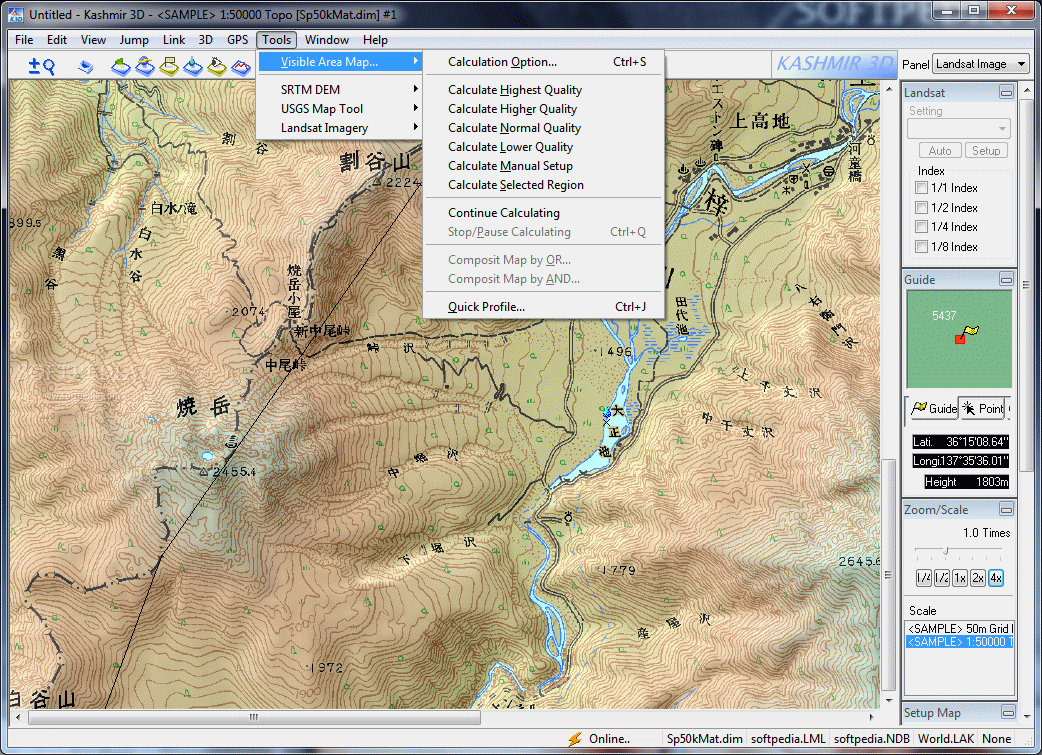Collapse the Zoom/Scale panel section

click(x=1006, y=510)
